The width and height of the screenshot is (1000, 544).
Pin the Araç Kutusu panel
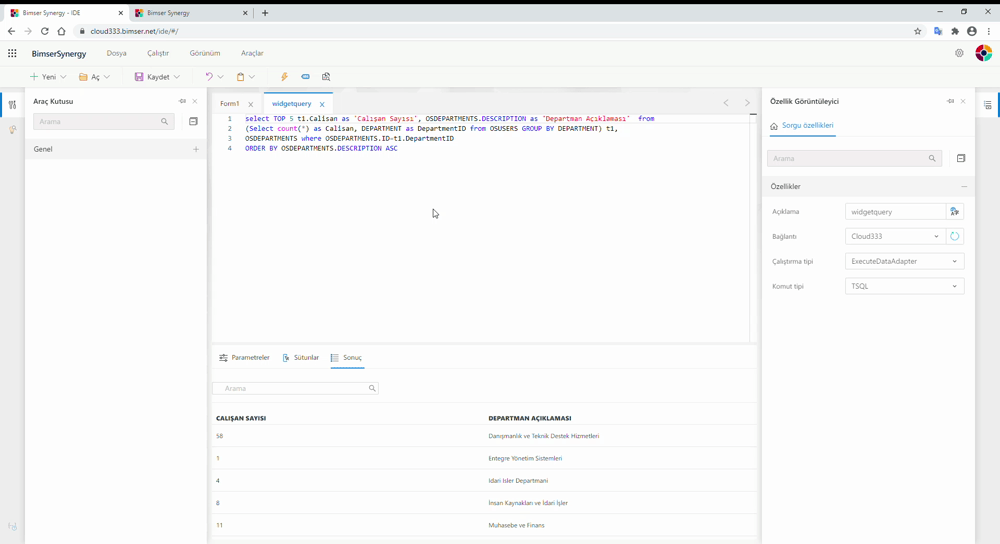[x=182, y=101]
